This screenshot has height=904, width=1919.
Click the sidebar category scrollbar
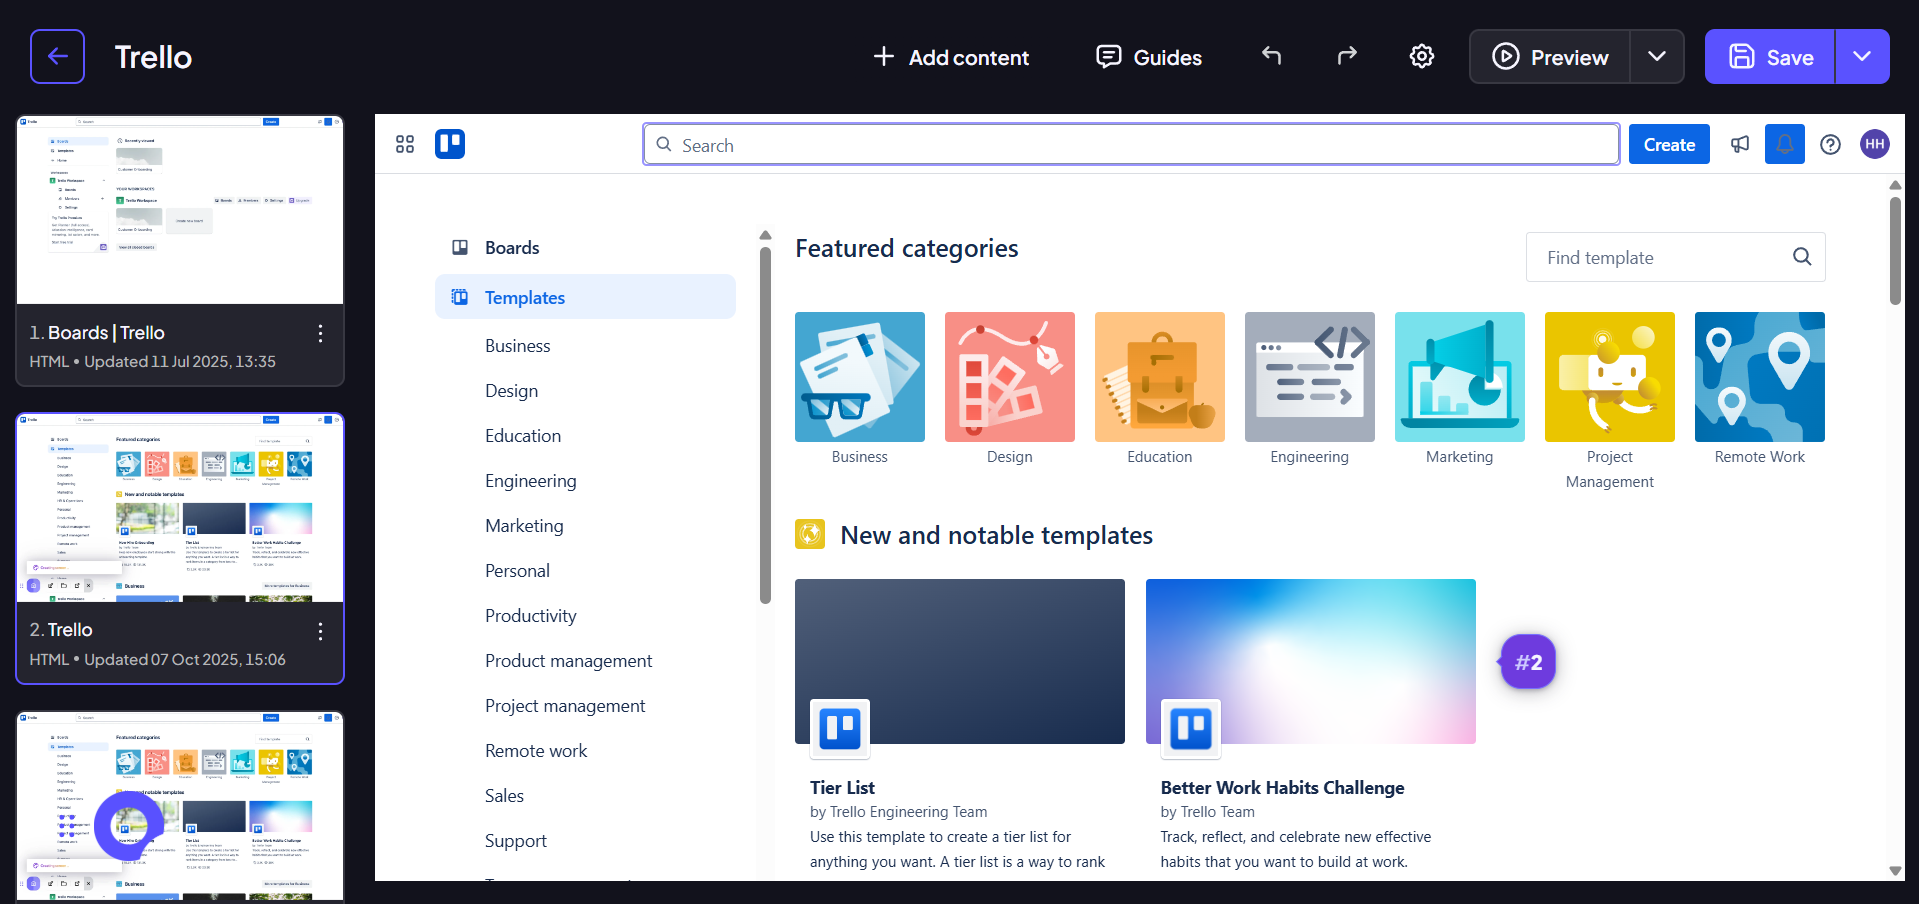(765, 425)
